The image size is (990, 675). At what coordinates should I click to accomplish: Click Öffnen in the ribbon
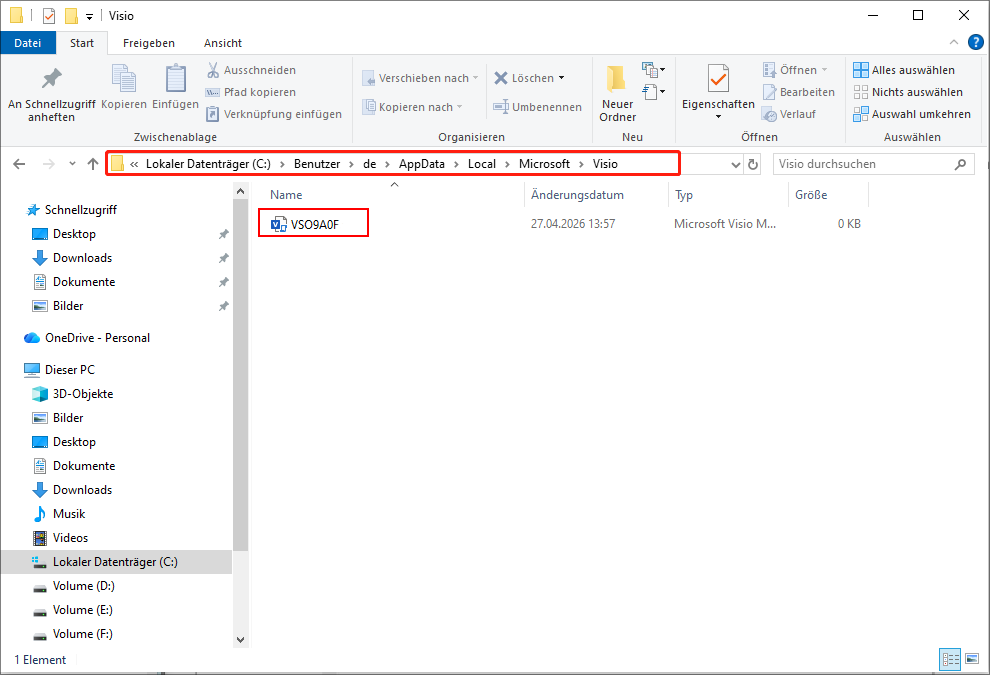point(795,70)
